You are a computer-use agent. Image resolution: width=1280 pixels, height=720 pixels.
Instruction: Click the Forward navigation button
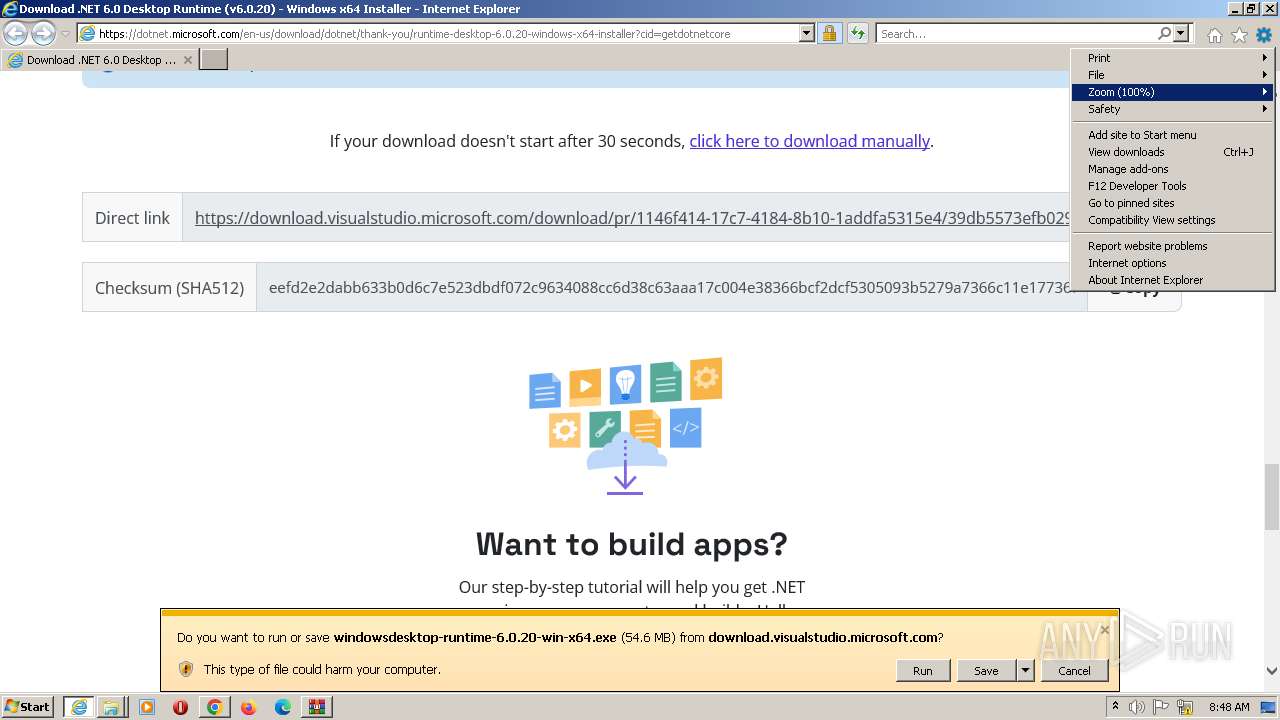click(x=43, y=33)
